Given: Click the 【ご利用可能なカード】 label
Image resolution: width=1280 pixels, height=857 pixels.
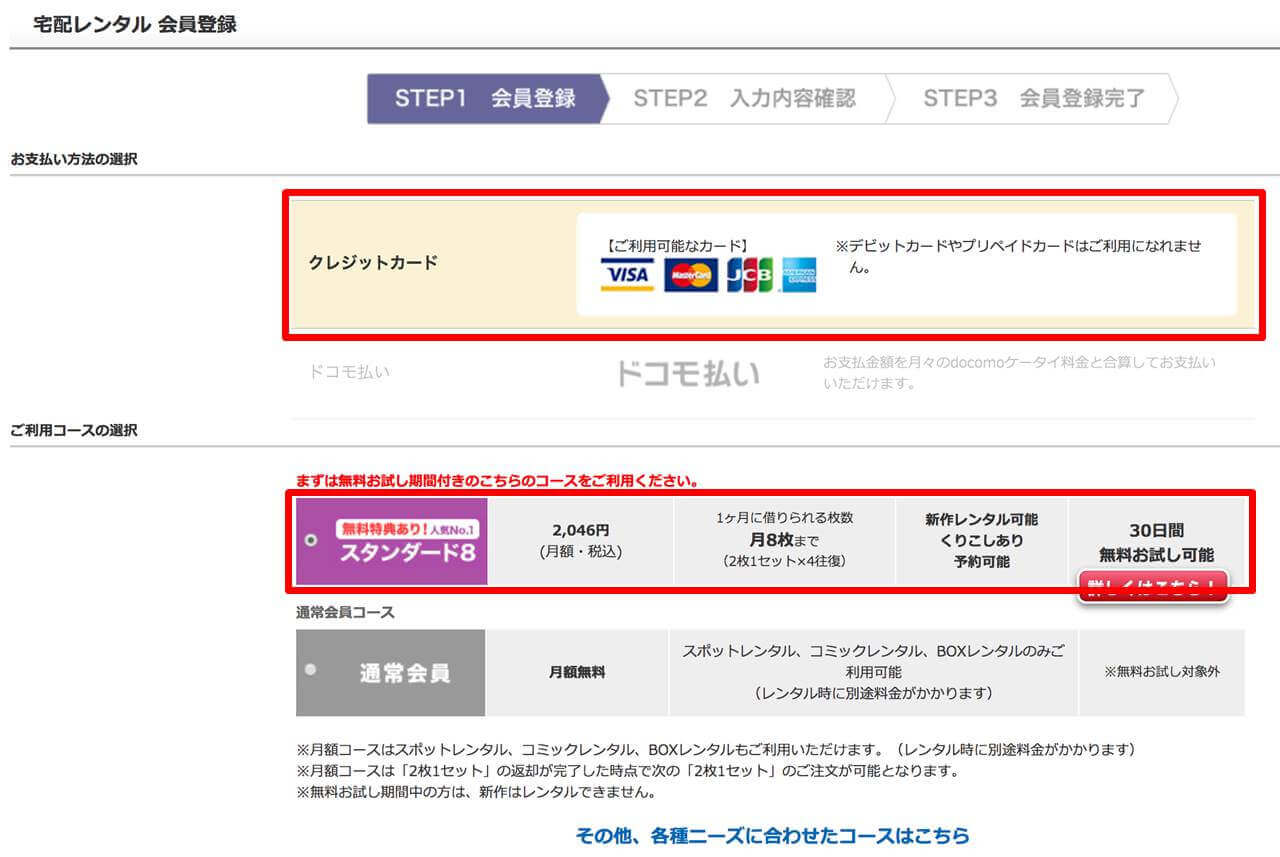Looking at the screenshot, I should click(x=677, y=245).
